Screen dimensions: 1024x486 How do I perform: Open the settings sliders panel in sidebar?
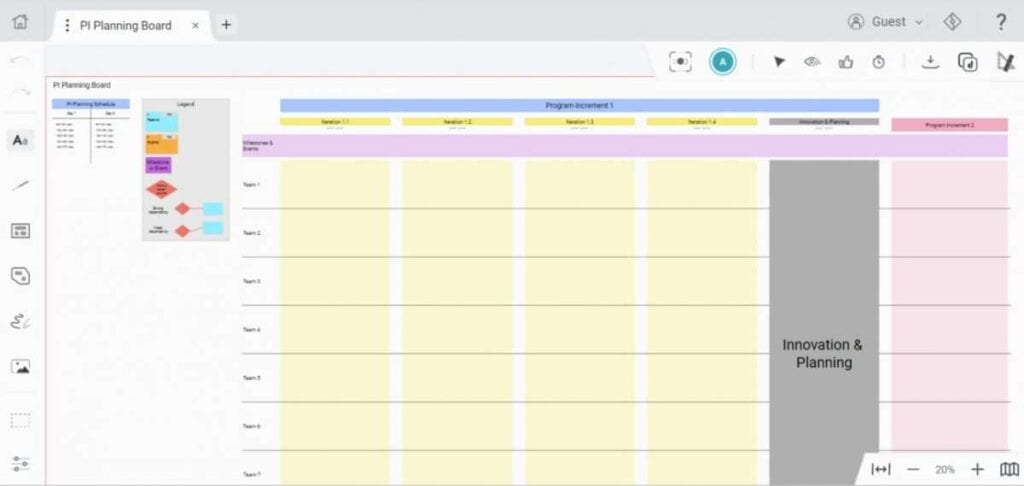tap(20, 464)
